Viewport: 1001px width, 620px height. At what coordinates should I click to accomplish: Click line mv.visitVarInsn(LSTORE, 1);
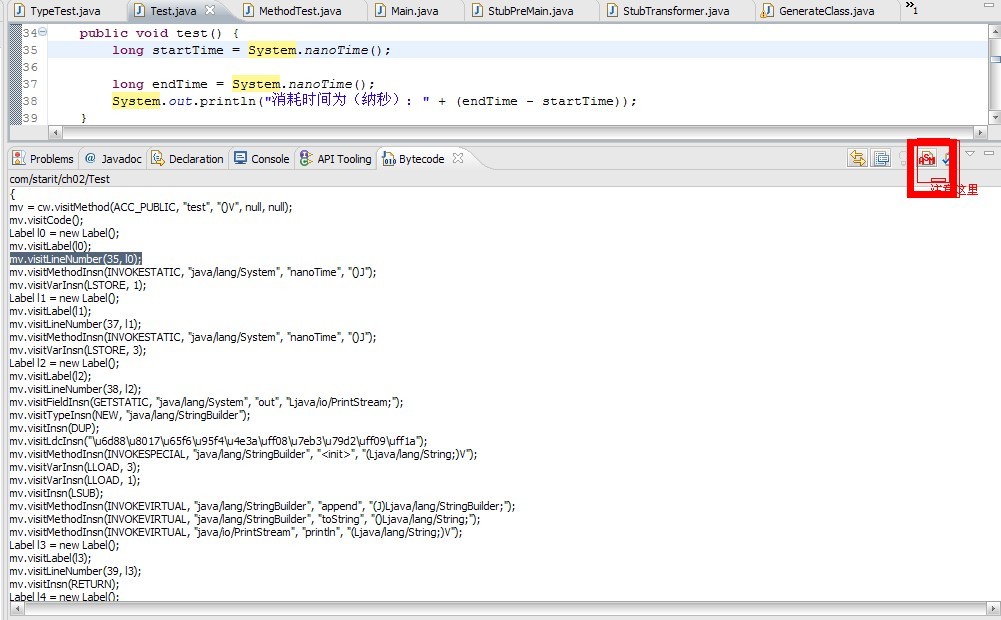click(x=77, y=285)
